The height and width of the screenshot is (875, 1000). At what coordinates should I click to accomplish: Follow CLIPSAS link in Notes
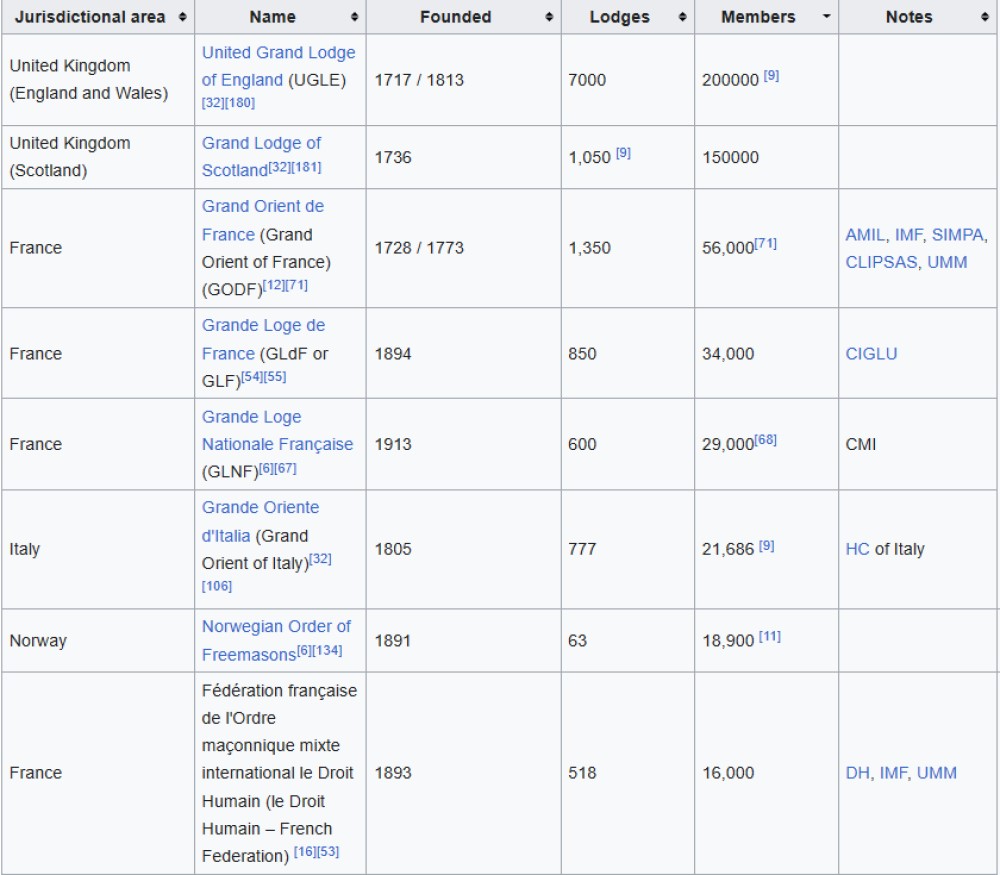(x=881, y=262)
